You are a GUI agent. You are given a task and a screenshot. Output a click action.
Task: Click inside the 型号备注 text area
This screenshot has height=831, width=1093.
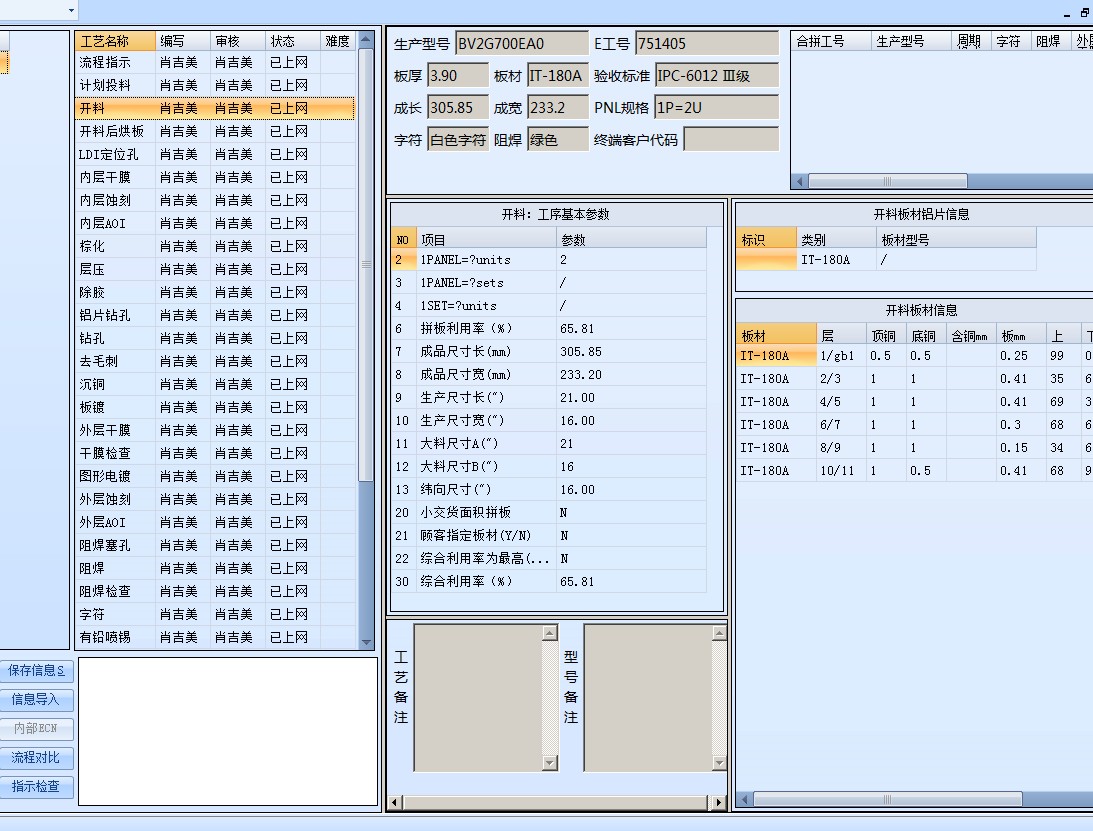click(x=648, y=698)
